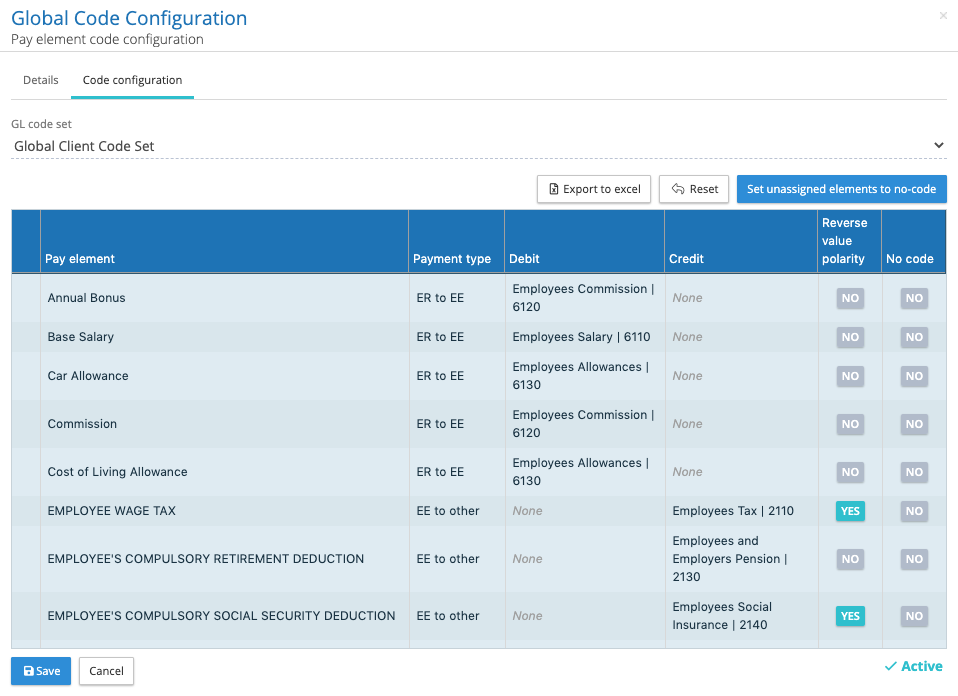This screenshot has width=958, height=696.
Task: Toggle No code for Car Allowance
Action: (x=914, y=376)
